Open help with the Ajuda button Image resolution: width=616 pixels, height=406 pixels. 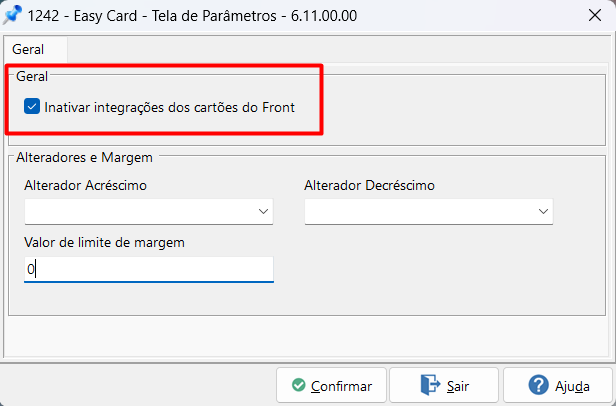click(x=557, y=386)
